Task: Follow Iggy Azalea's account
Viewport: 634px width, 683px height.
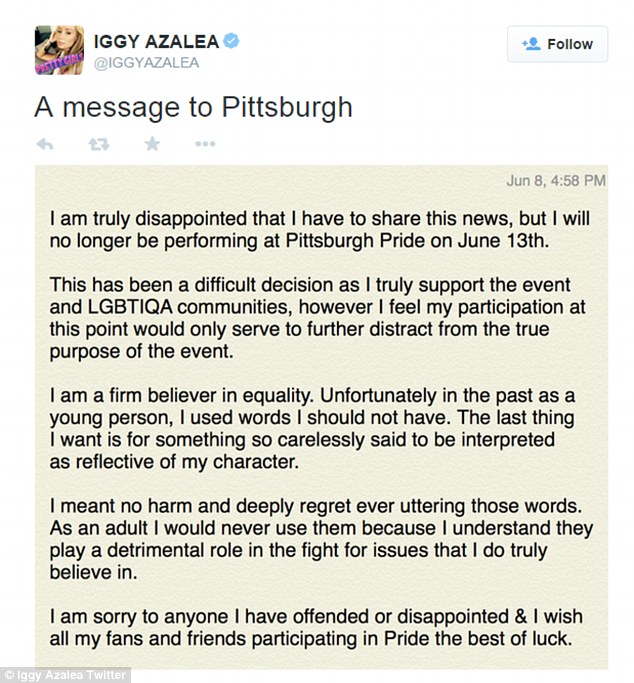Action: click(x=557, y=44)
